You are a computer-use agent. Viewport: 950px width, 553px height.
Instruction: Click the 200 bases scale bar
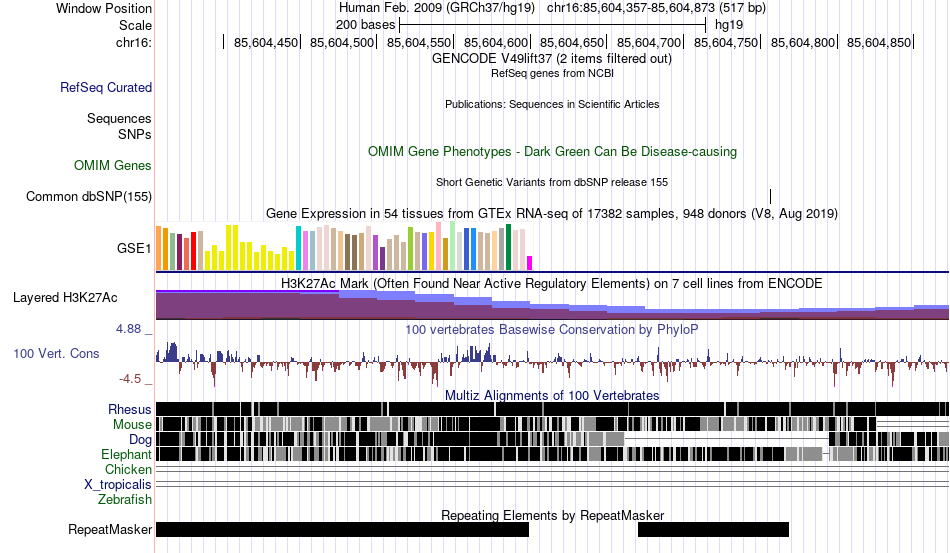(x=553, y=25)
